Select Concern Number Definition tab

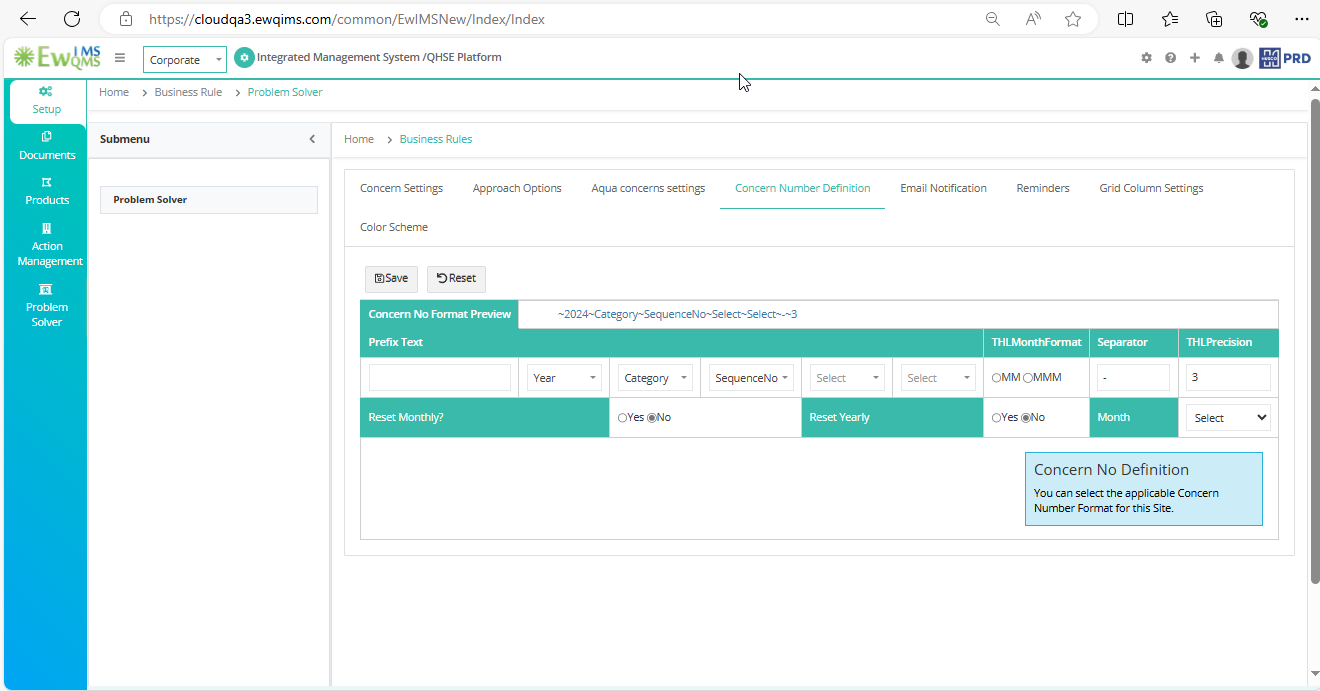802,188
